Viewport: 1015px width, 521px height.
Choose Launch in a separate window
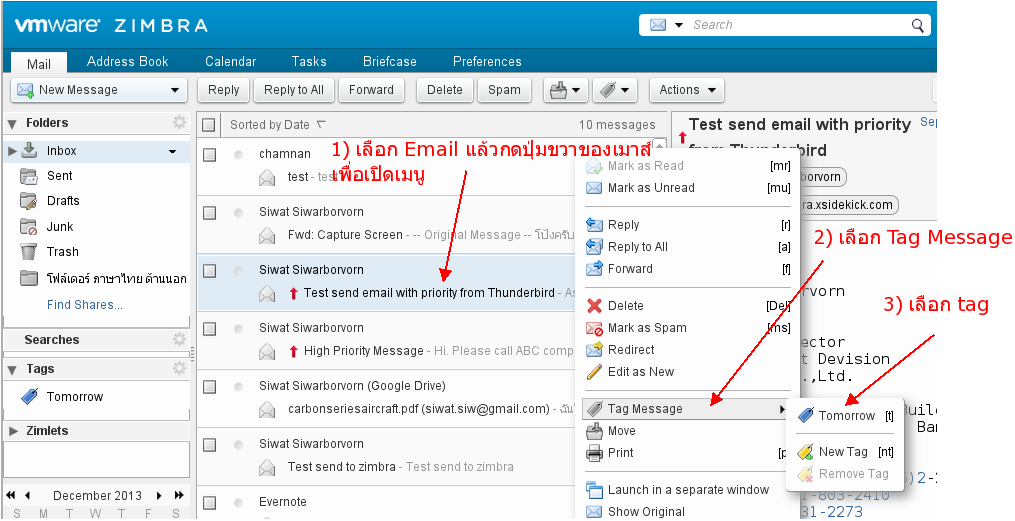(687, 490)
